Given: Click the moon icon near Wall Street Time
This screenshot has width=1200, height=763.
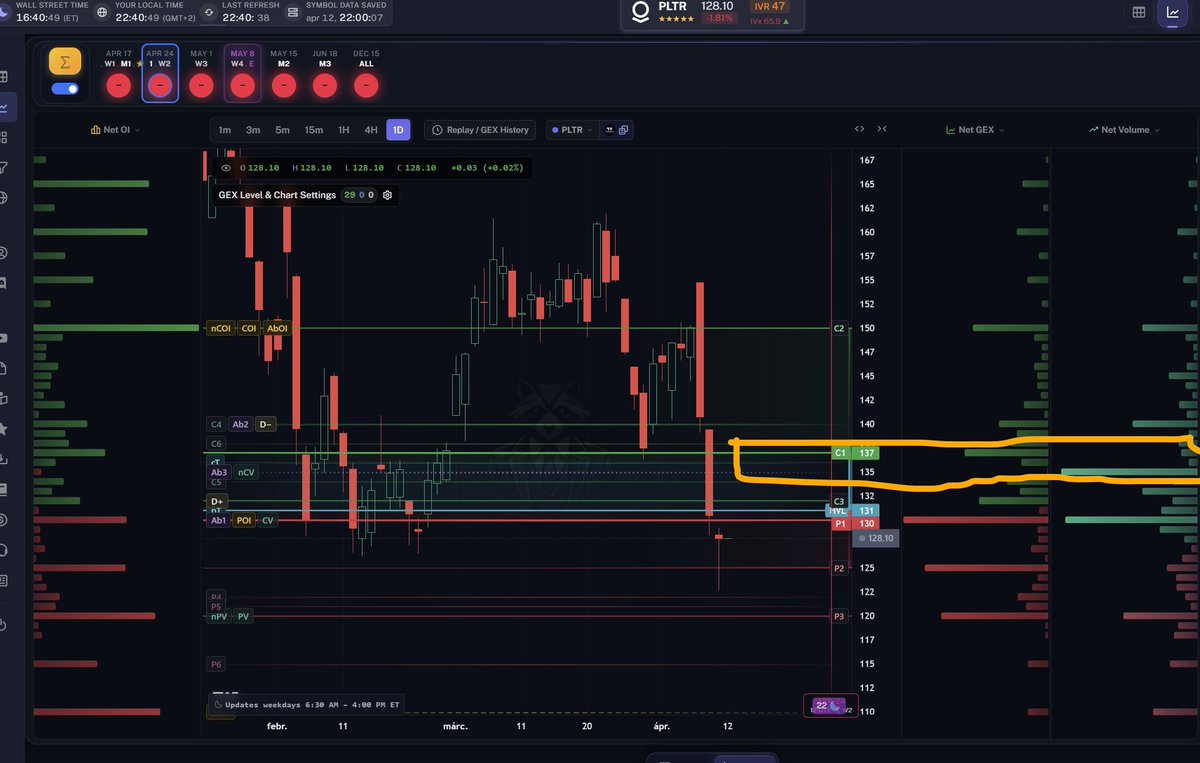Looking at the screenshot, I should click(5, 13).
